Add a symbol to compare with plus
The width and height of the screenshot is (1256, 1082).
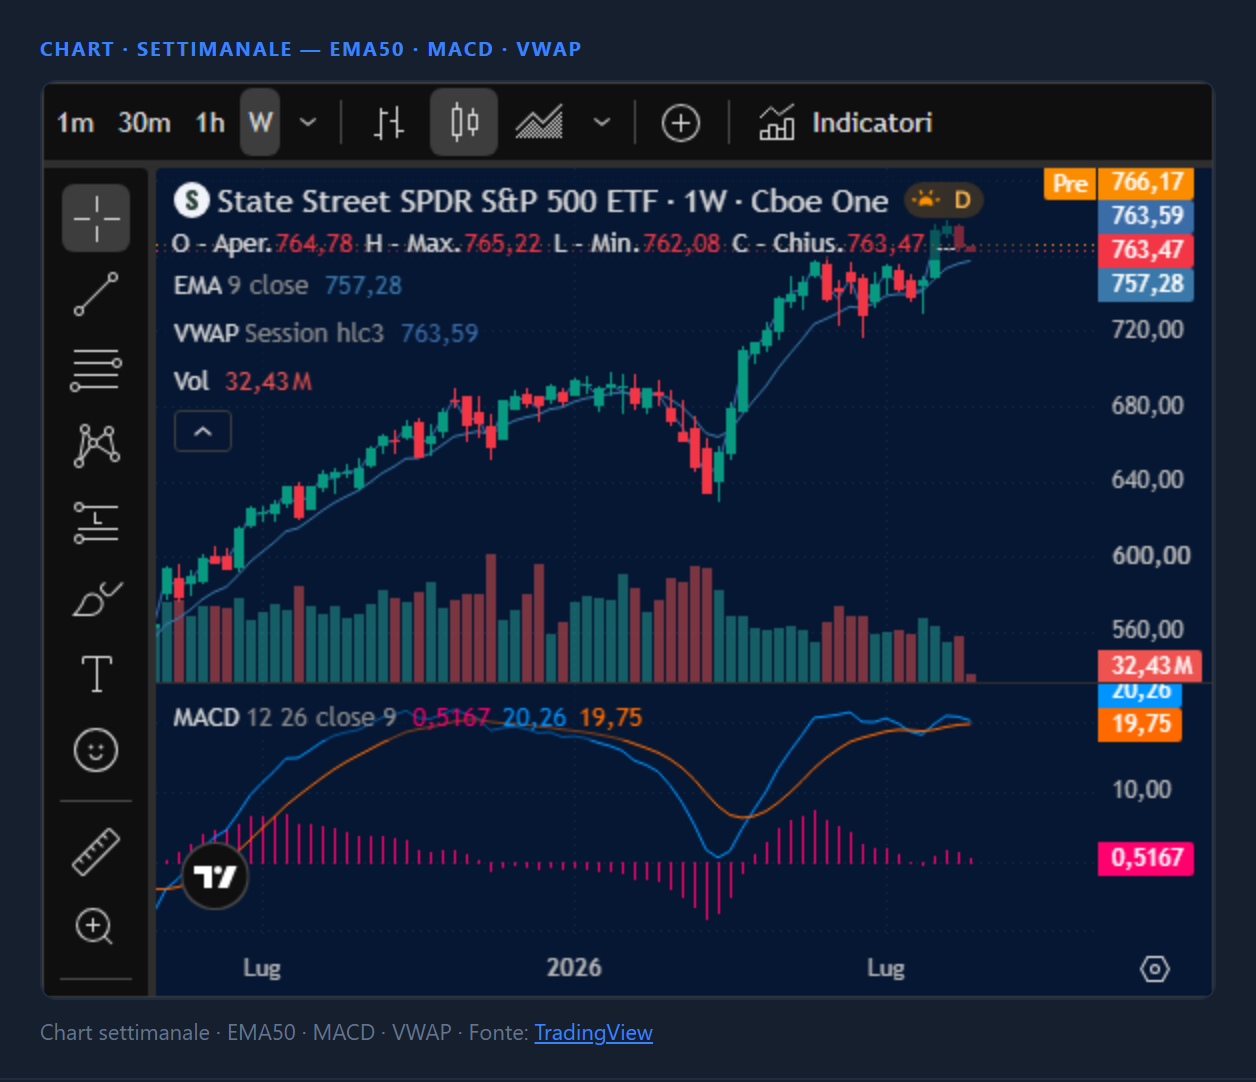681,123
